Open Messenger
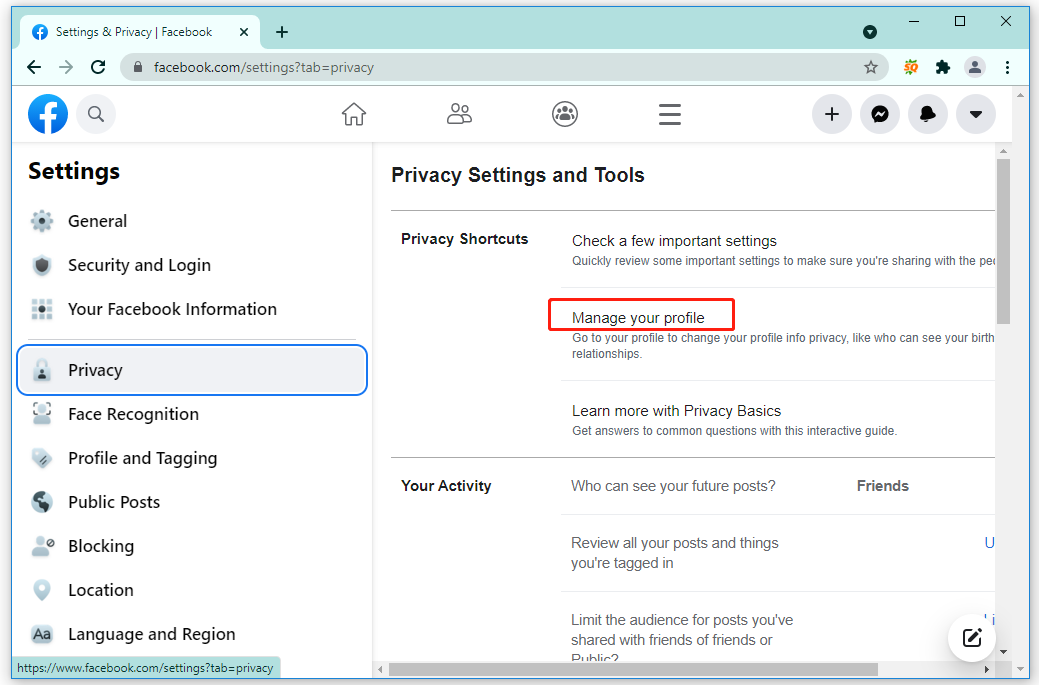Viewport: 1039px width, 685px height. (880, 115)
